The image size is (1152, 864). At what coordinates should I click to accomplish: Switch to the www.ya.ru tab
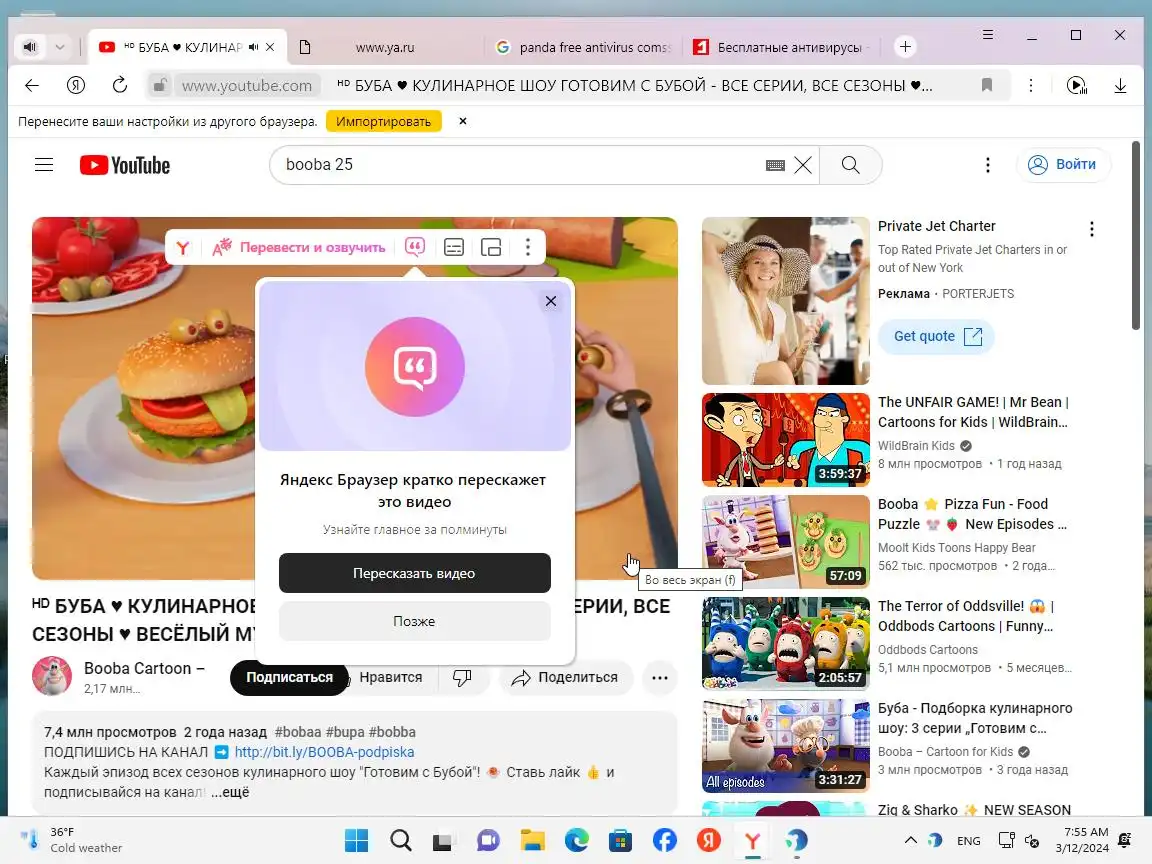point(384,47)
